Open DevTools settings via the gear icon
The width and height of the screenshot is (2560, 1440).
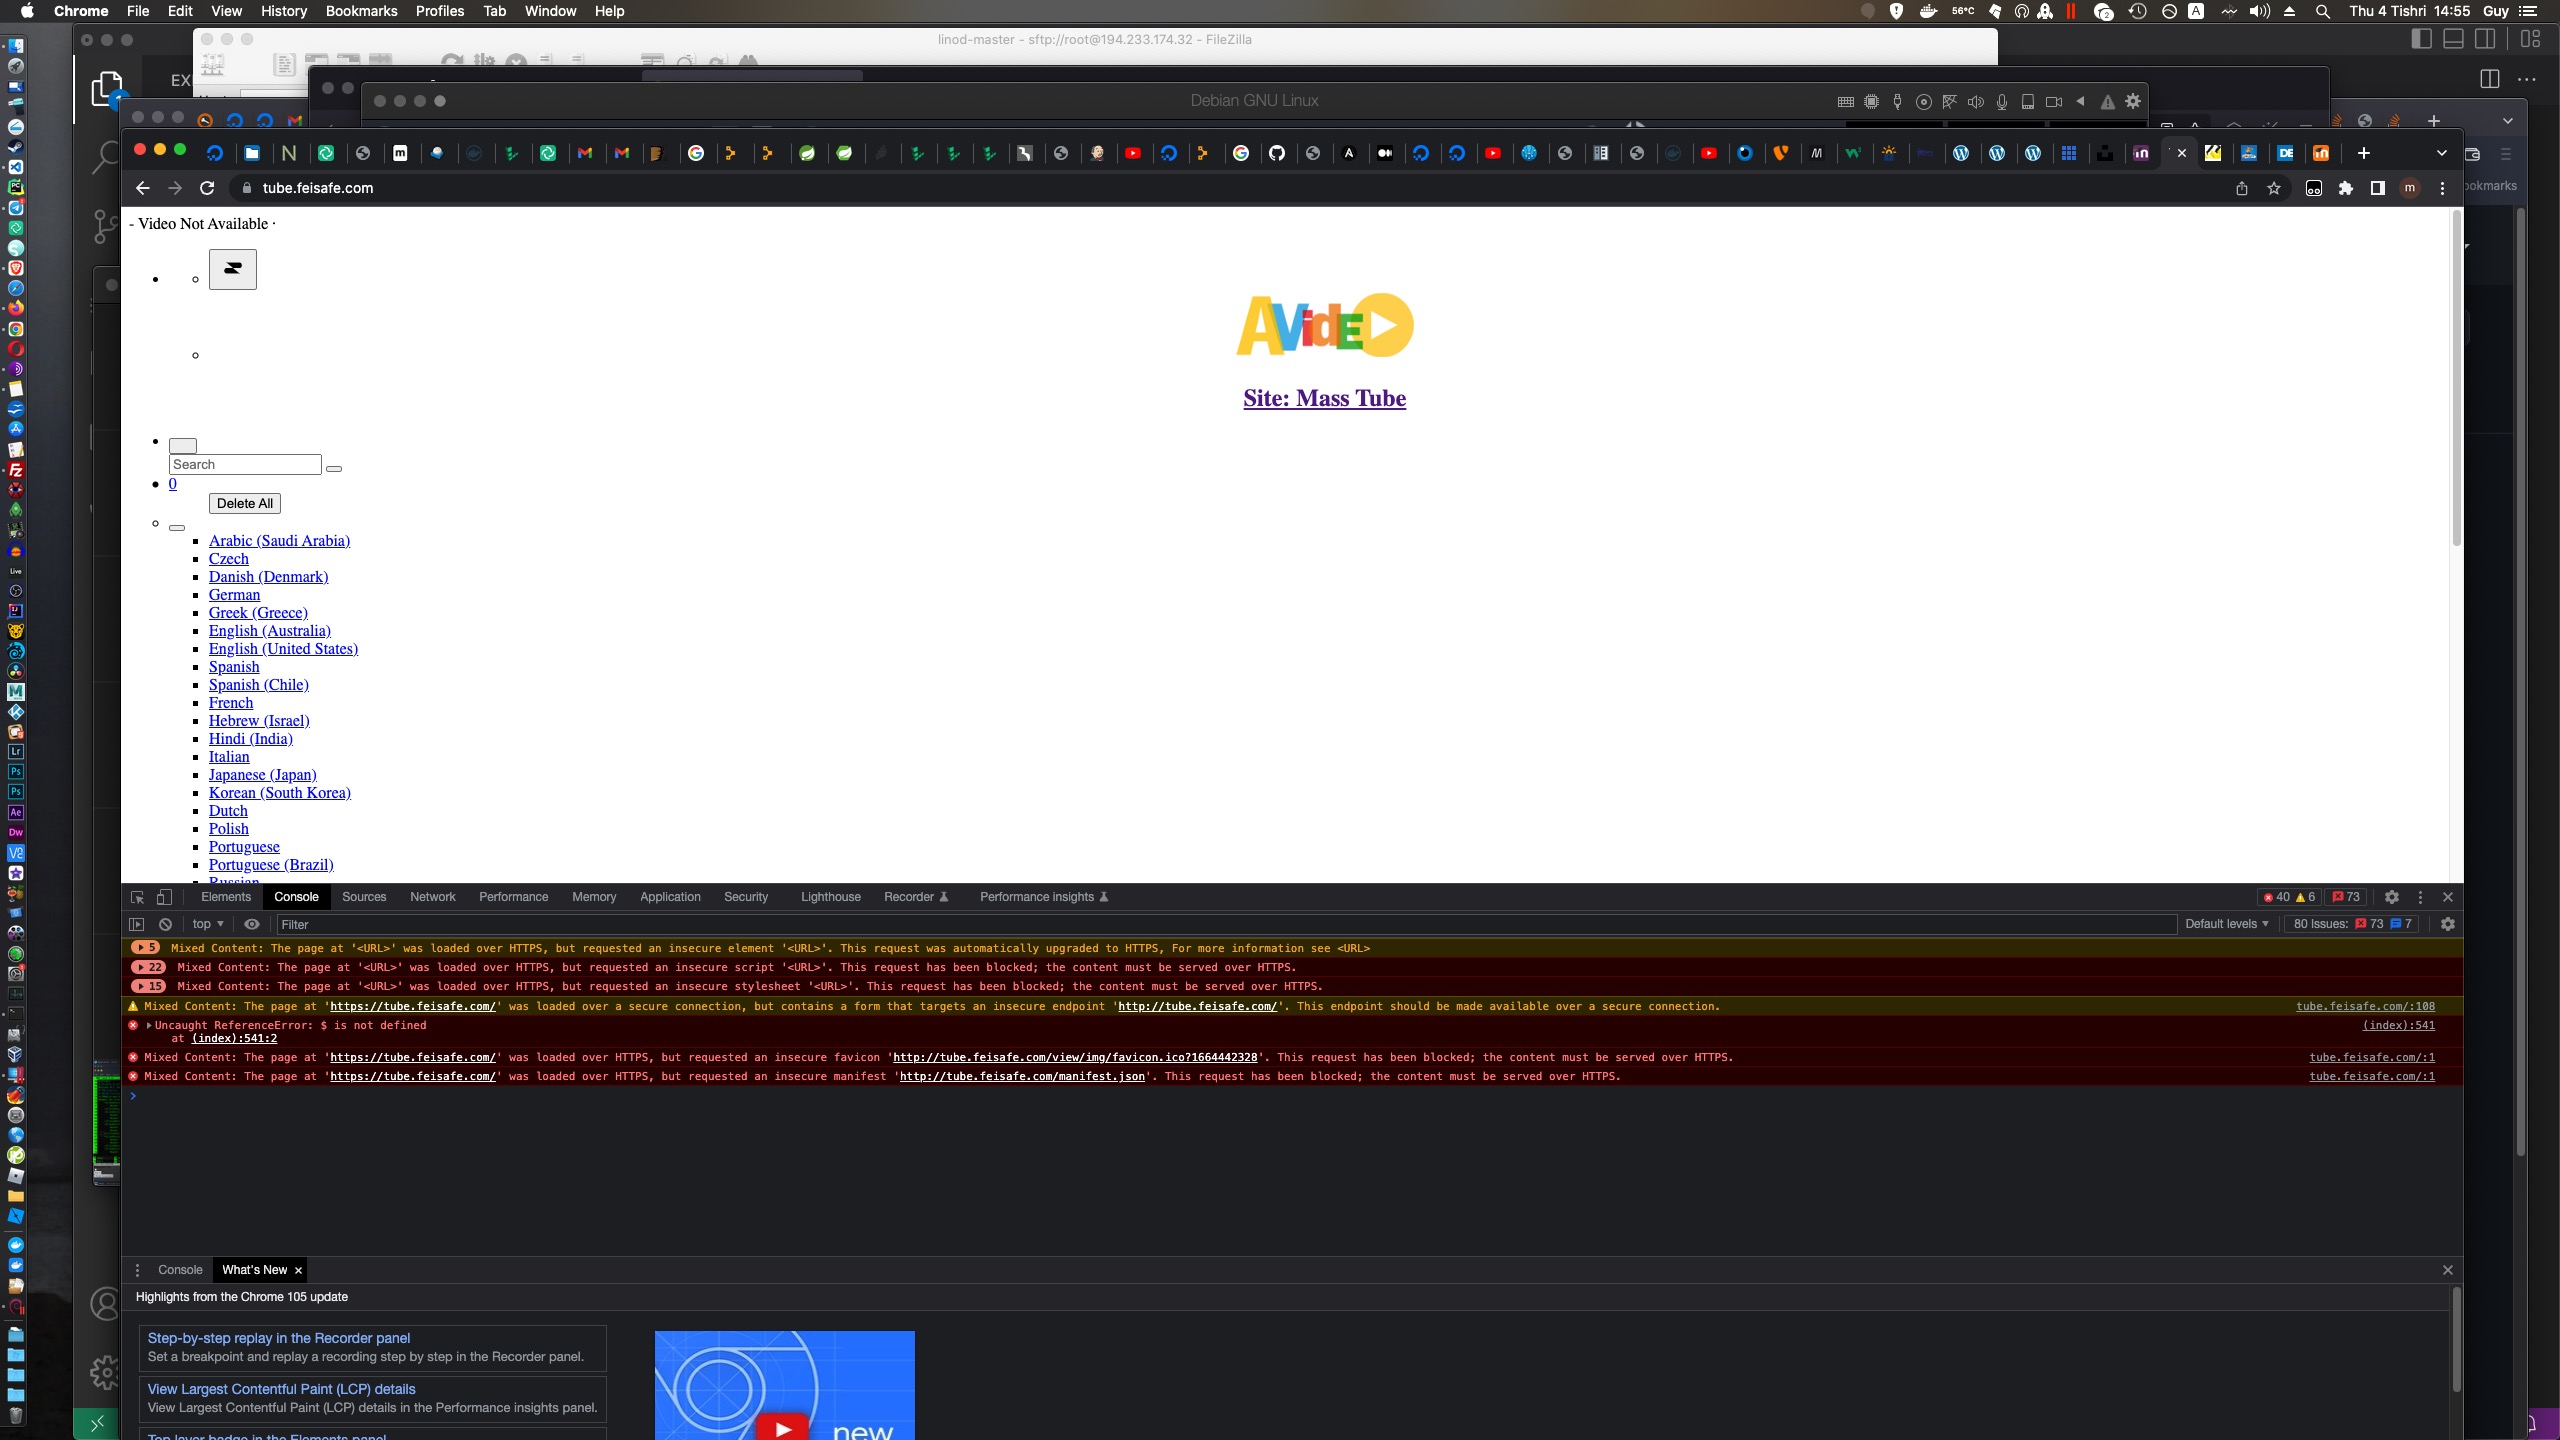click(x=2392, y=897)
